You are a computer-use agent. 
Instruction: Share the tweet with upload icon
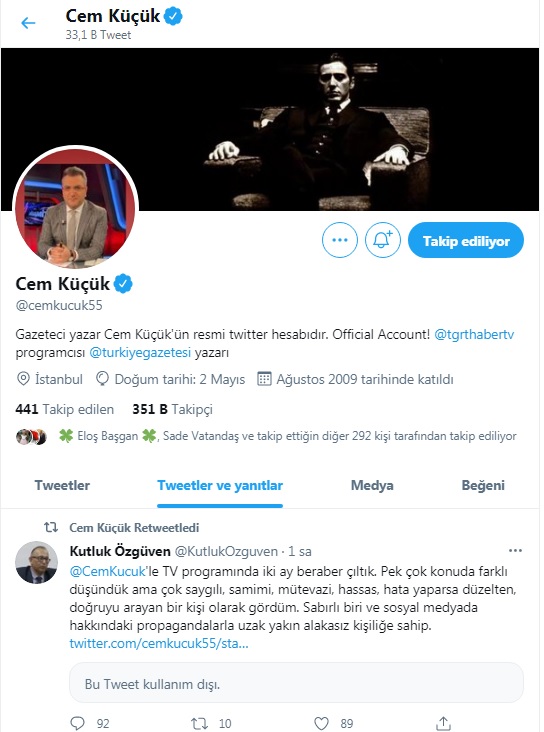coord(443,723)
